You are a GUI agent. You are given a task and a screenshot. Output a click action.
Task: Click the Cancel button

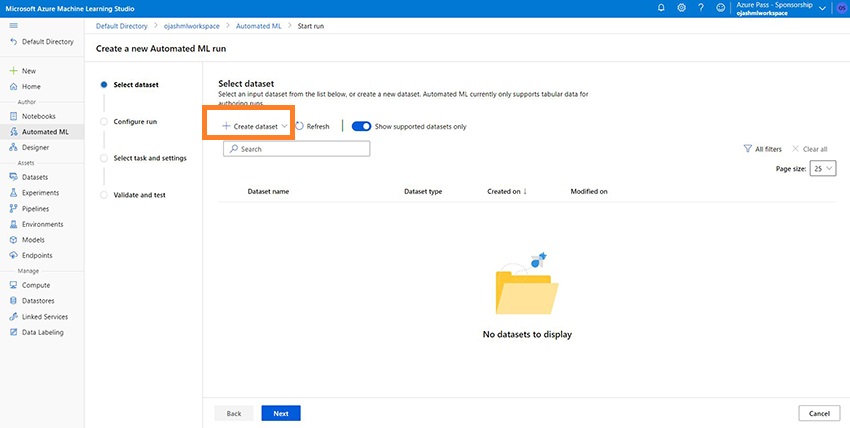pos(819,413)
